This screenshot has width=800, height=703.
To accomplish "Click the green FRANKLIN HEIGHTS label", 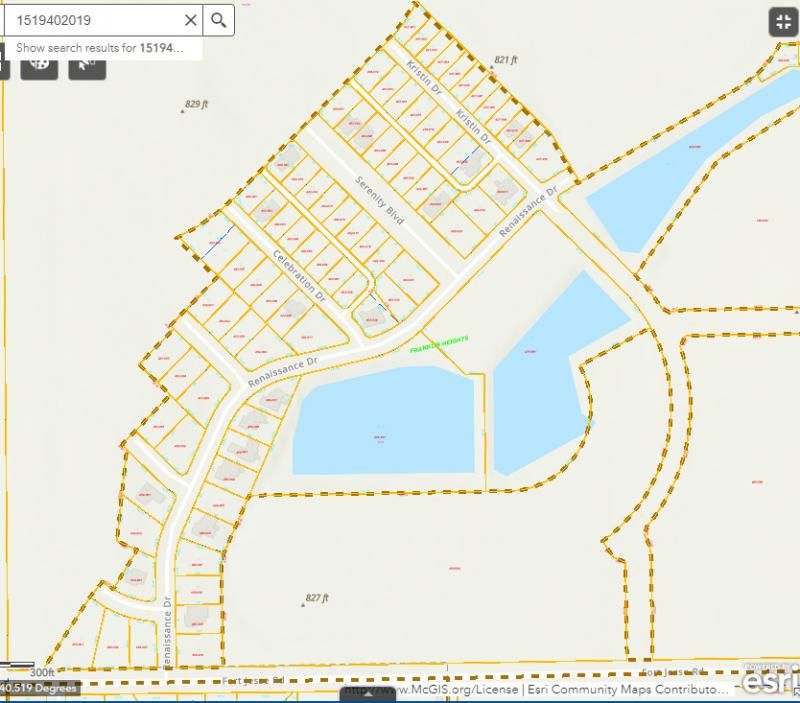I will pos(439,344).
